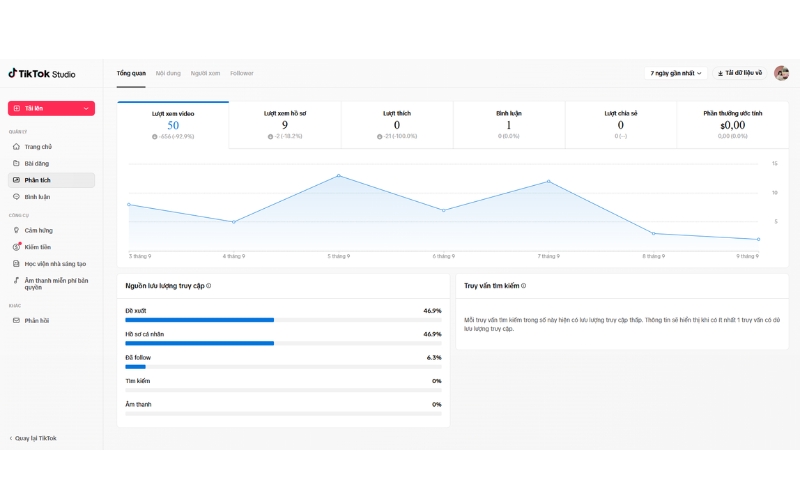Select the Lượt chia sẻ metric card

[x=621, y=125]
